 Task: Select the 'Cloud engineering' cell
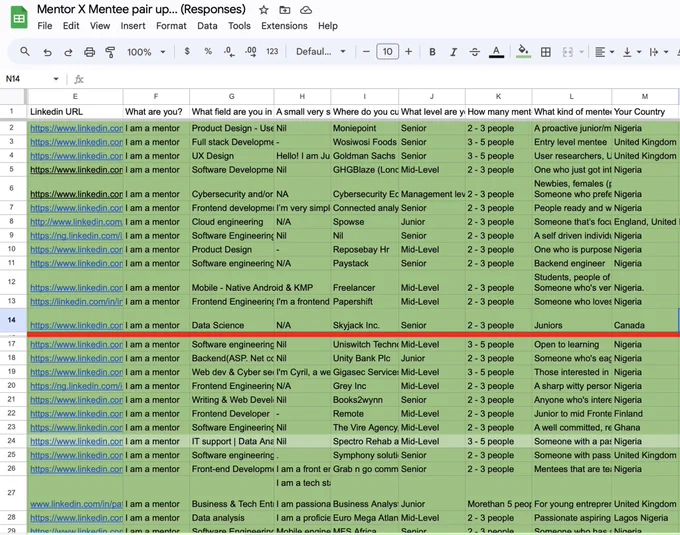(232, 222)
